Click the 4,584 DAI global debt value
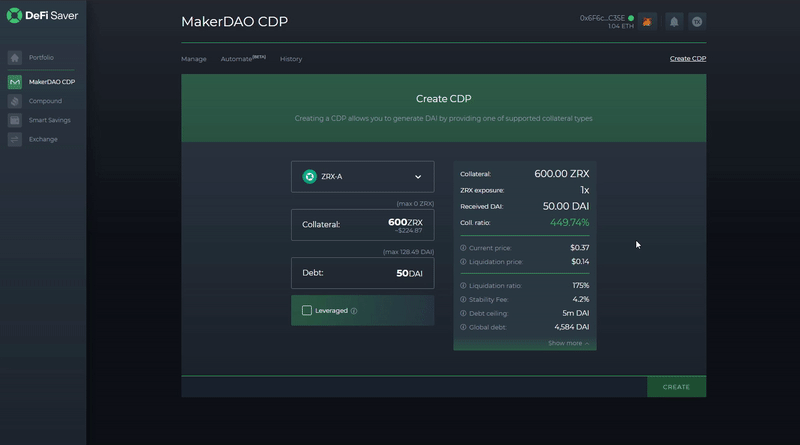The height and width of the screenshot is (445, 800). click(571, 327)
